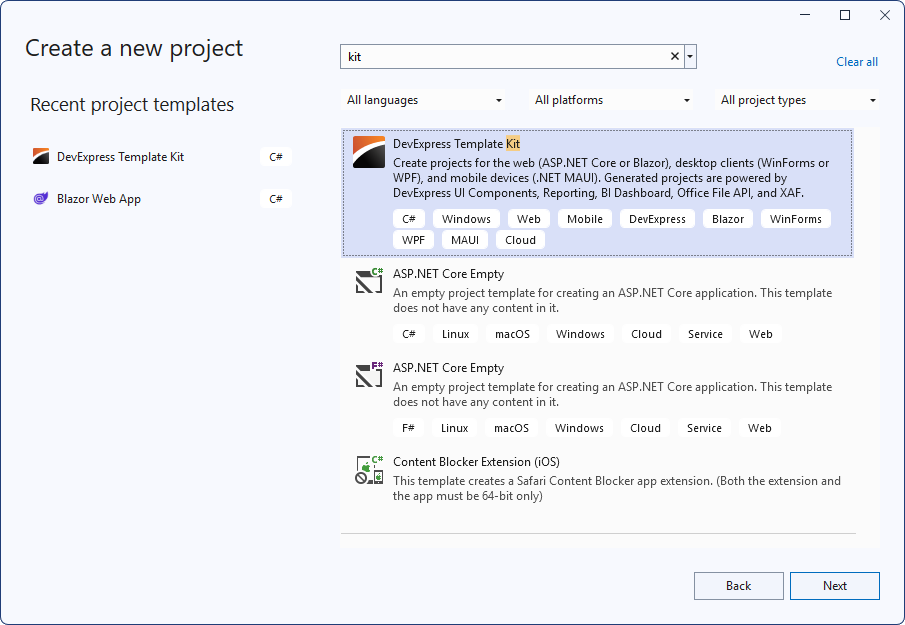Click the F# ASP.NET Core Empty template icon
The height and width of the screenshot is (625, 905).
pyautogui.click(x=369, y=375)
